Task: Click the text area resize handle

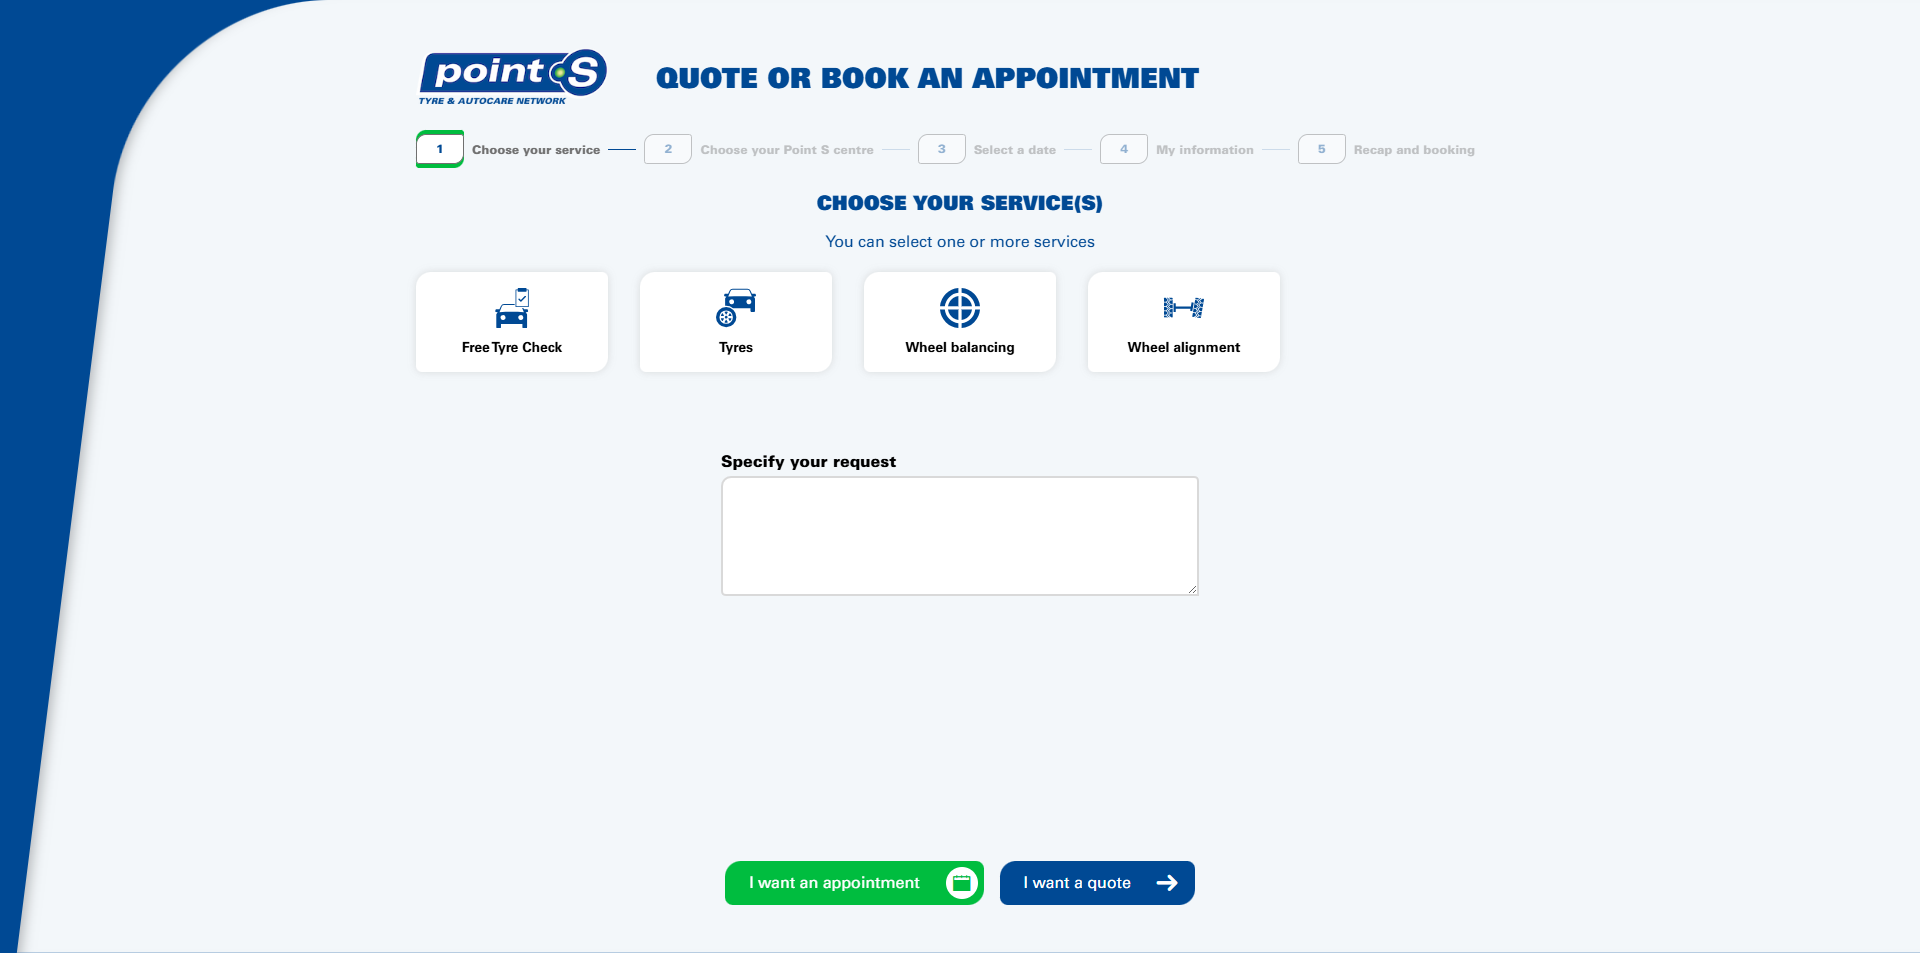Action: tap(1192, 590)
